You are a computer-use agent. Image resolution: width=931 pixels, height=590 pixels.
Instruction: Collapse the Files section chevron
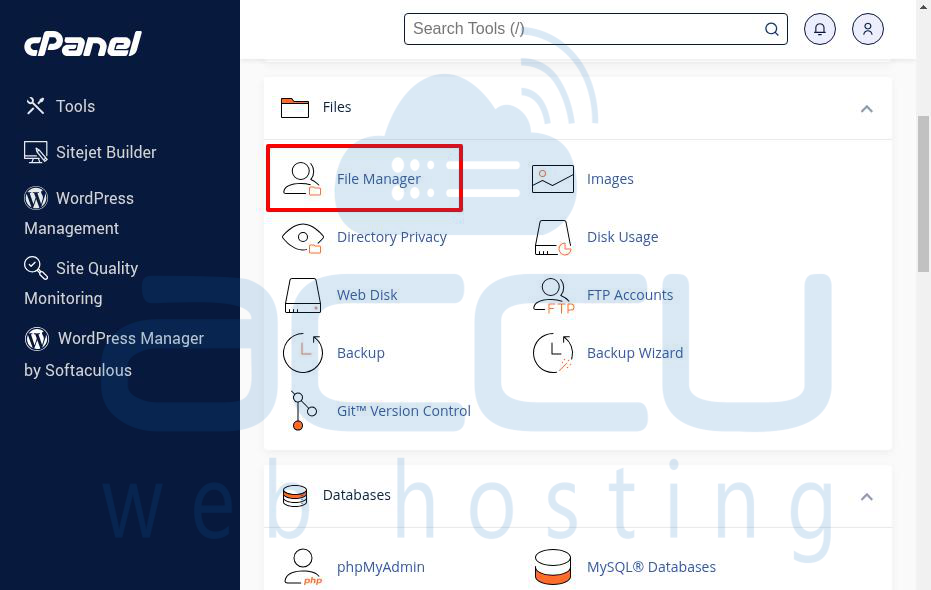click(x=867, y=109)
